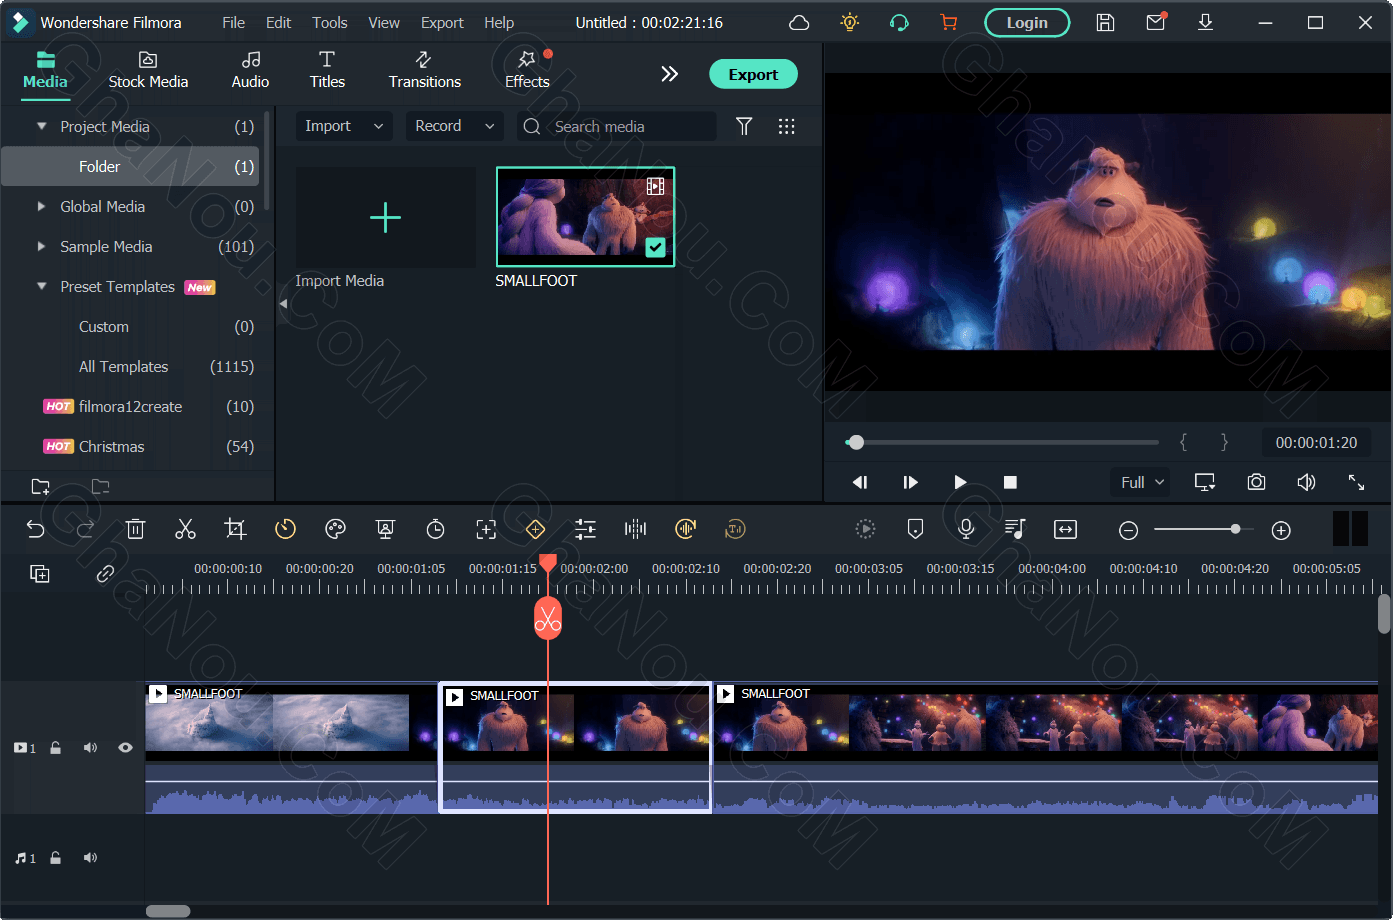
Task: Expand the Sample Media tree
Action: 41,246
